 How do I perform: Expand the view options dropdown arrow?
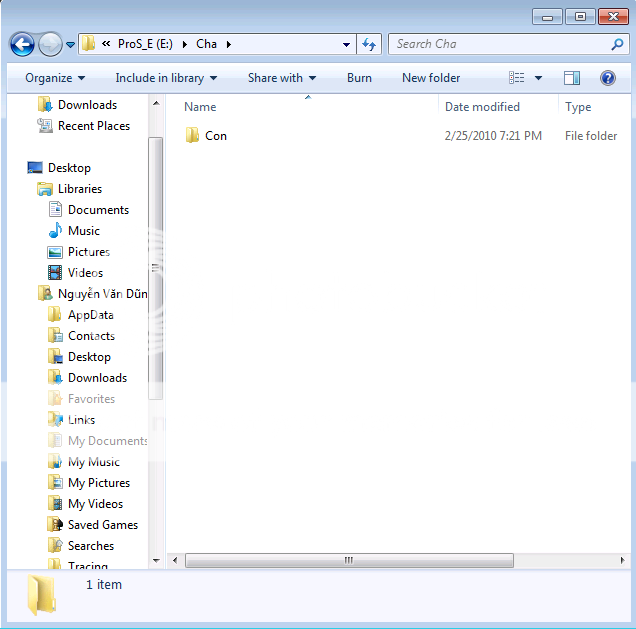[538, 78]
